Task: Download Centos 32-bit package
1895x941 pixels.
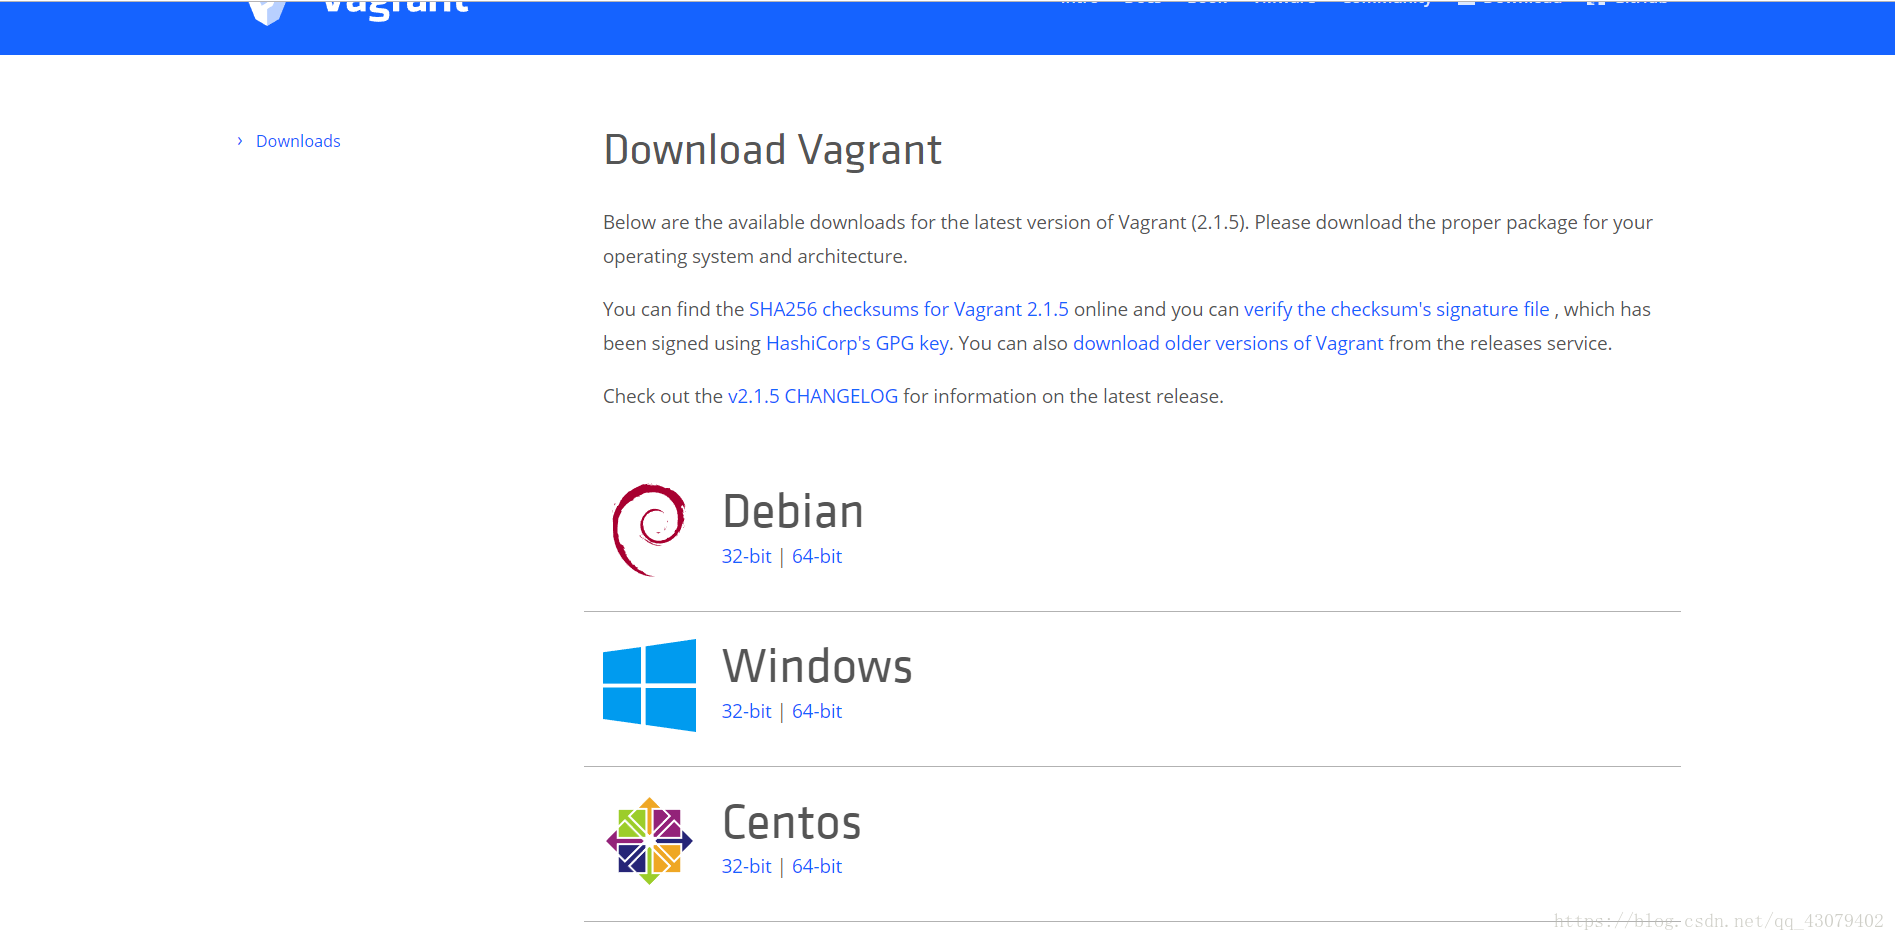Action: pos(747,867)
